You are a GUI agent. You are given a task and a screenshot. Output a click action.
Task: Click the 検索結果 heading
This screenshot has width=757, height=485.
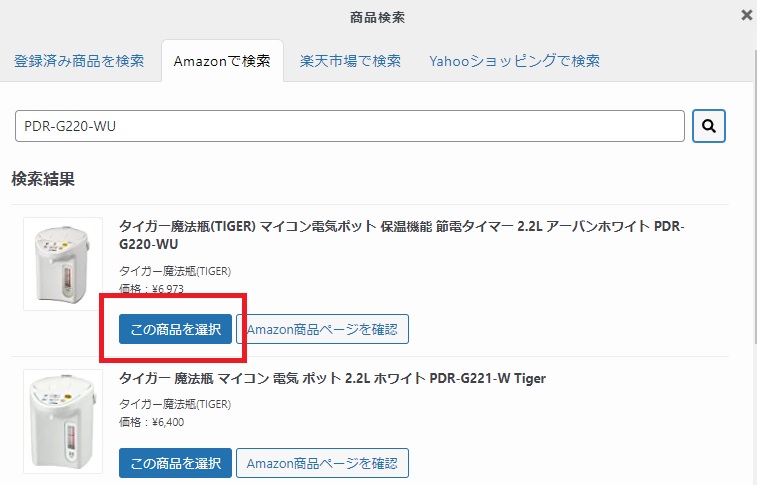point(43,179)
